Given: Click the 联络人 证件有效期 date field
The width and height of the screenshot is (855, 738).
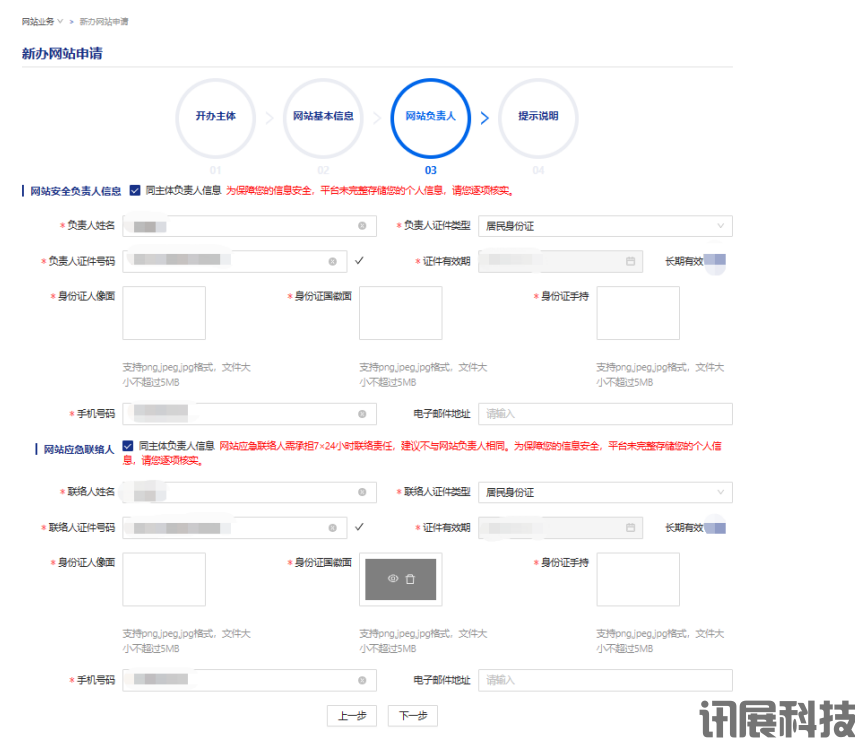Looking at the screenshot, I should (561, 527).
